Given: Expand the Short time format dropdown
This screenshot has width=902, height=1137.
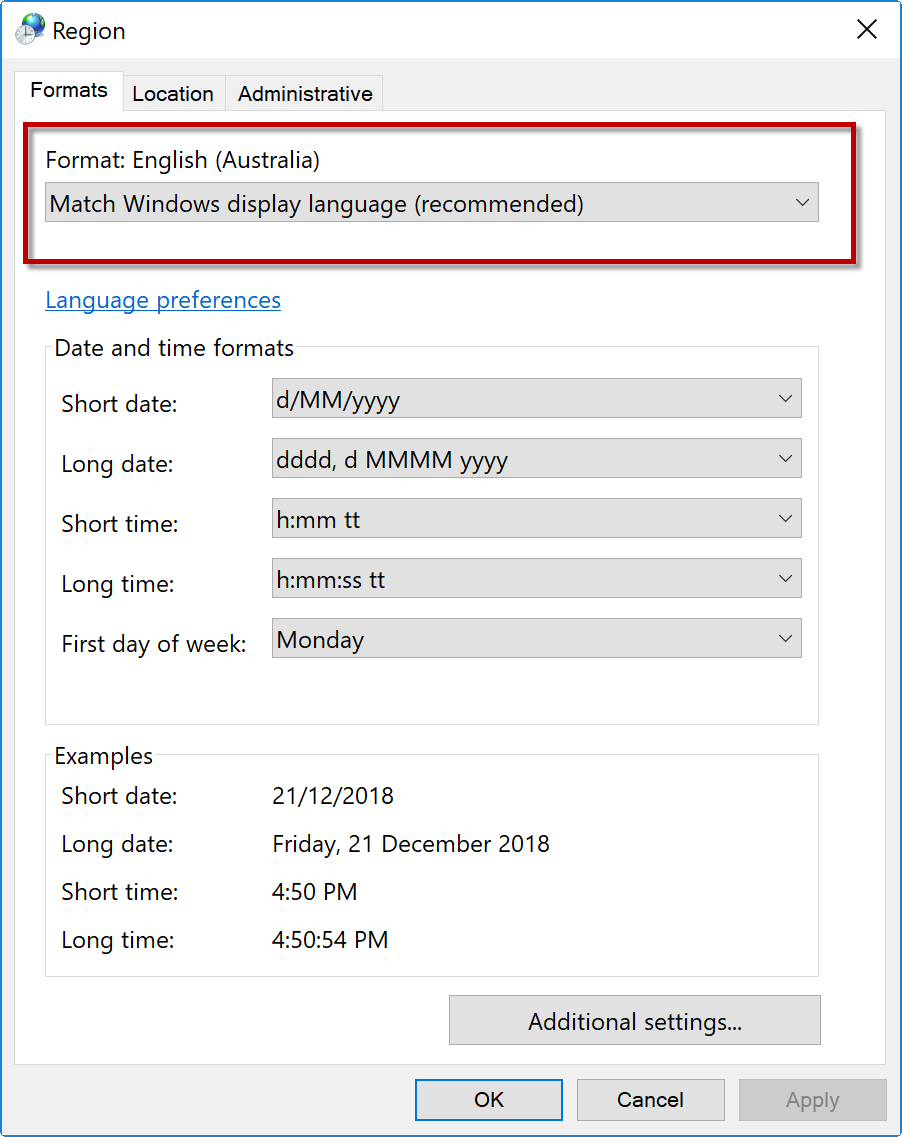Looking at the screenshot, I should [536, 520].
